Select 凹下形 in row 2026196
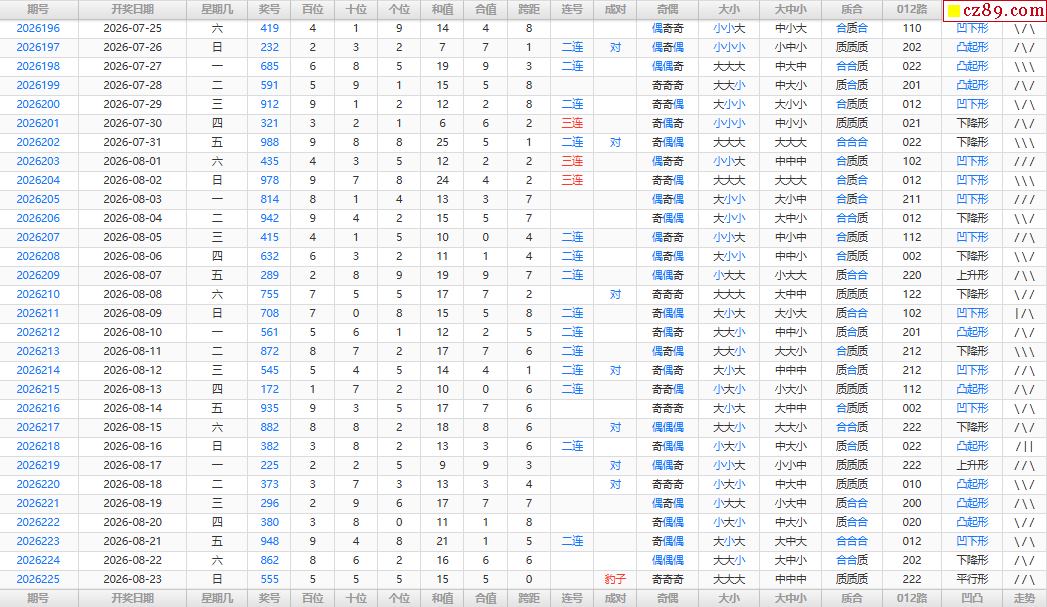1047x607 pixels. pyautogui.click(x=972, y=29)
